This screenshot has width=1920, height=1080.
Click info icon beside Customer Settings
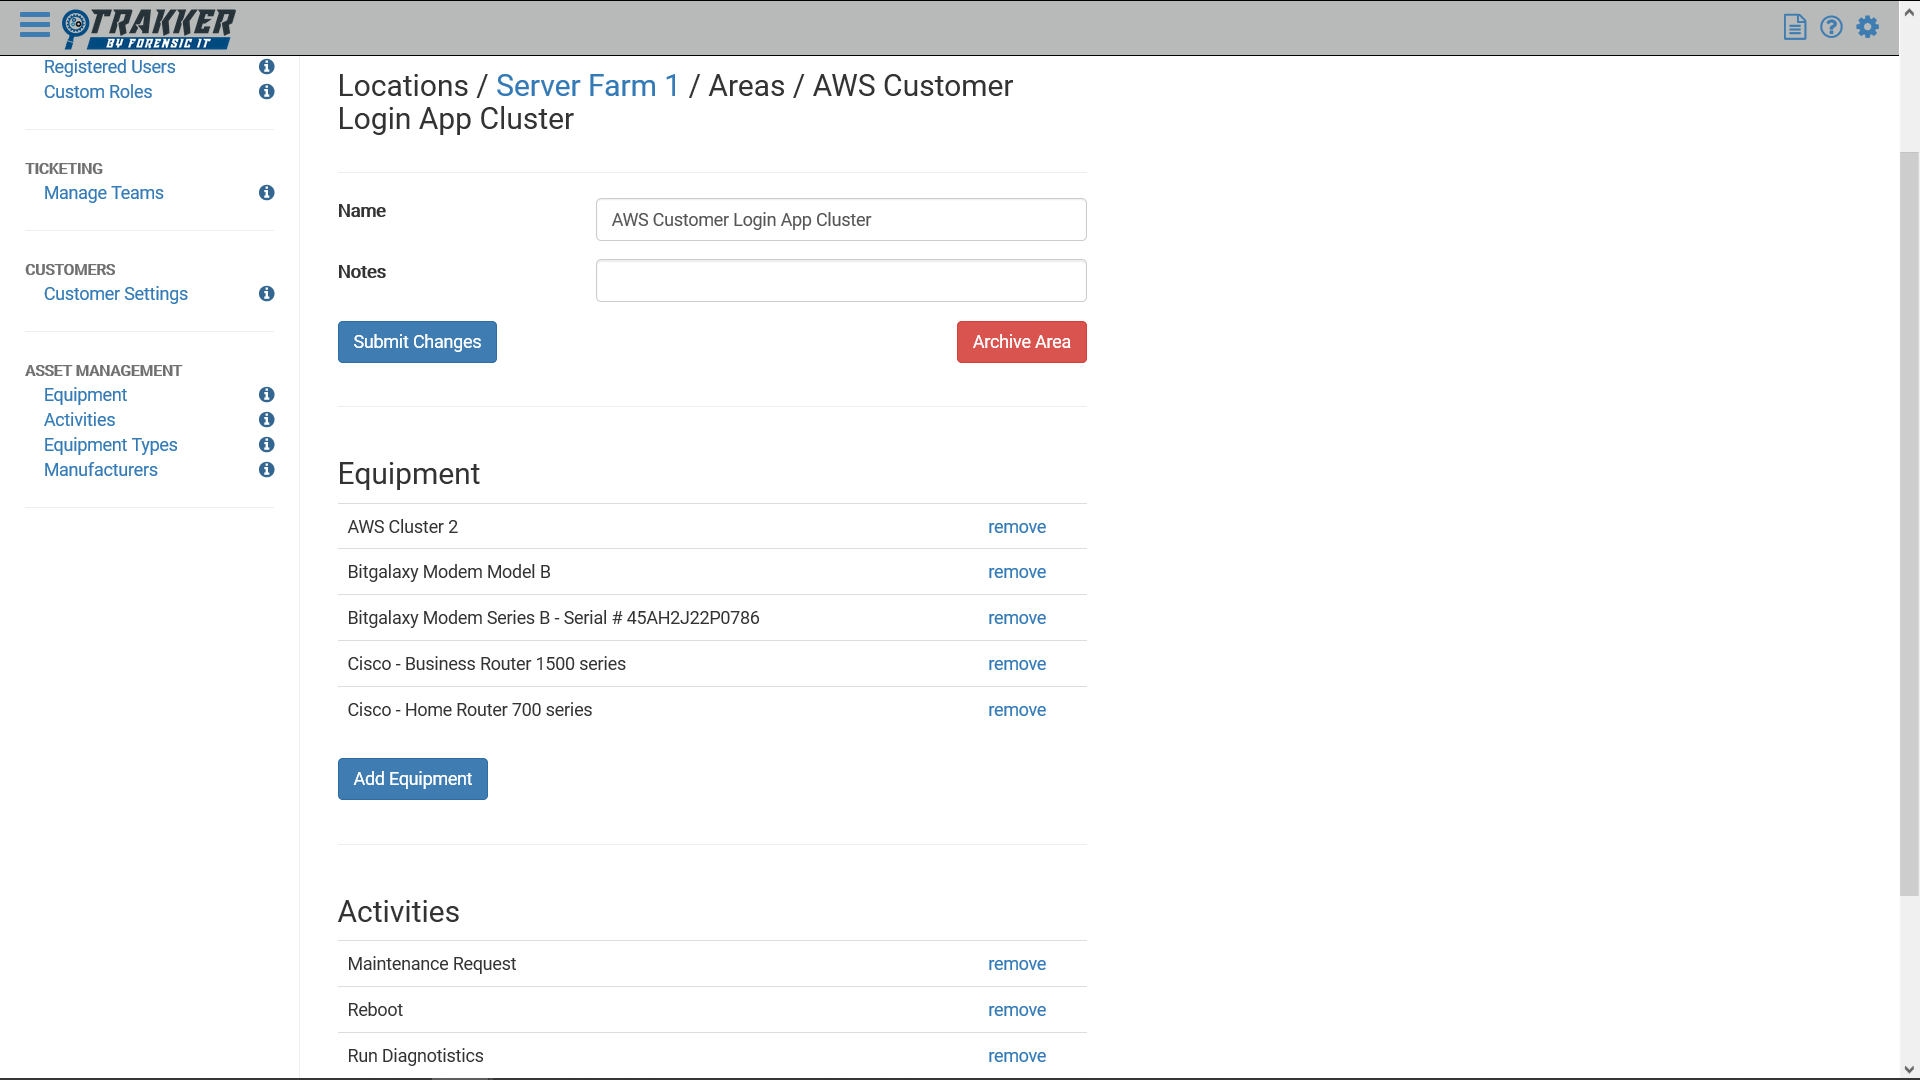(266, 294)
